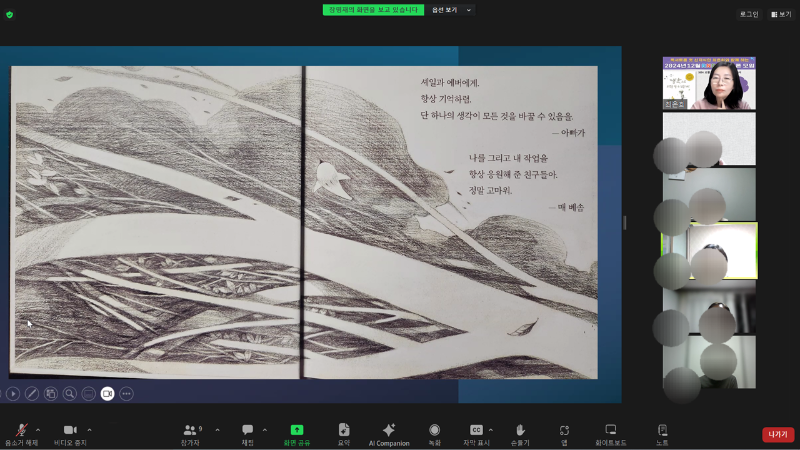Raise hand (손들기)

[x=520, y=435]
